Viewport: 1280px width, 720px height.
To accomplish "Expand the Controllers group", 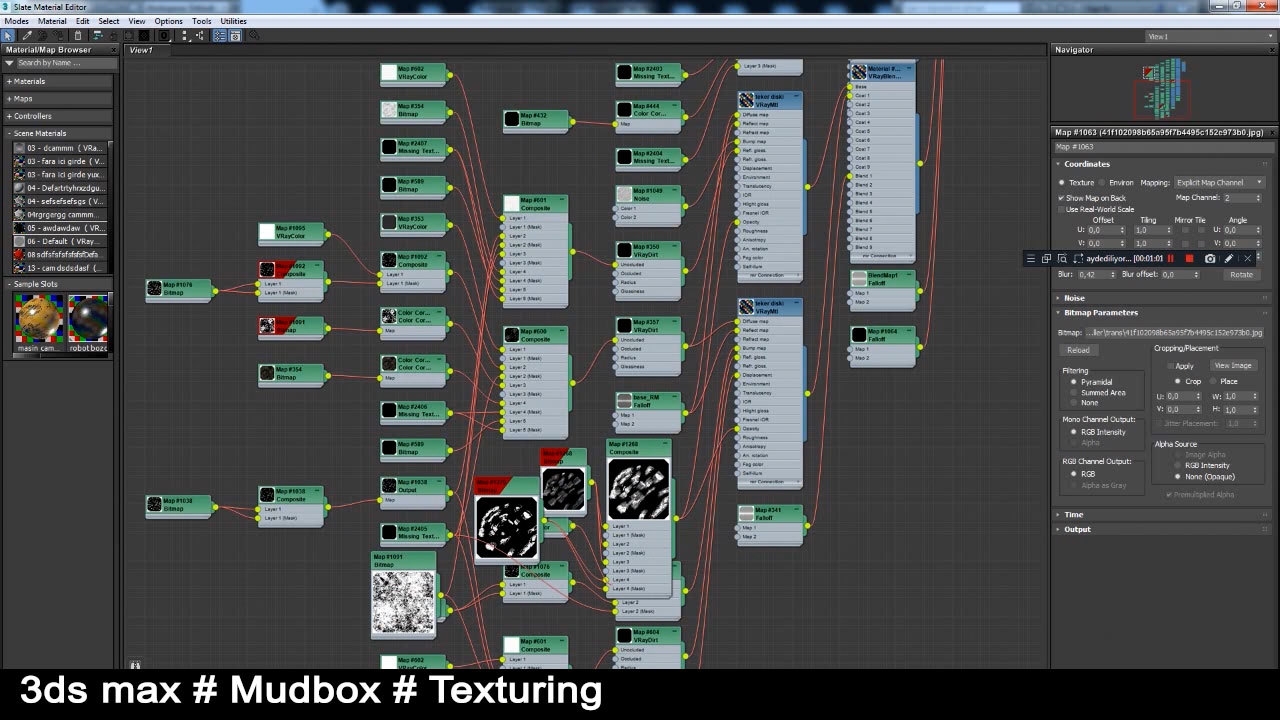I will click(58, 116).
